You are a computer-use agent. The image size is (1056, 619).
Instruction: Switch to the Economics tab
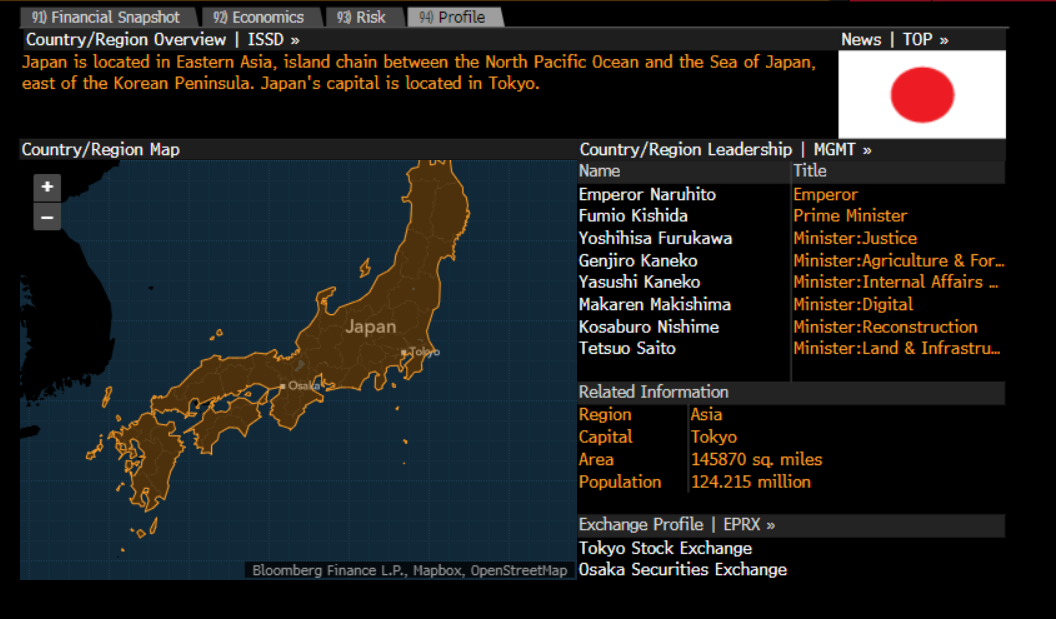[x=259, y=17]
